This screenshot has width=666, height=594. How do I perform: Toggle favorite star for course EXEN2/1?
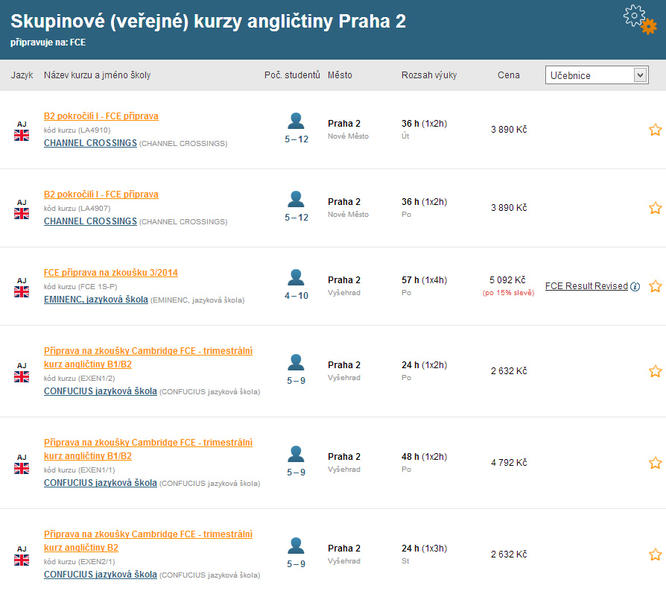point(655,554)
